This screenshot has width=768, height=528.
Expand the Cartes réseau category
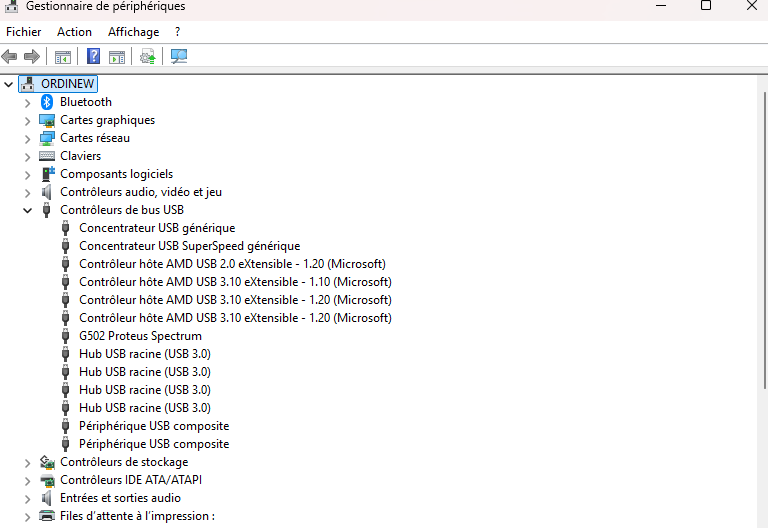pyautogui.click(x=27, y=139)
